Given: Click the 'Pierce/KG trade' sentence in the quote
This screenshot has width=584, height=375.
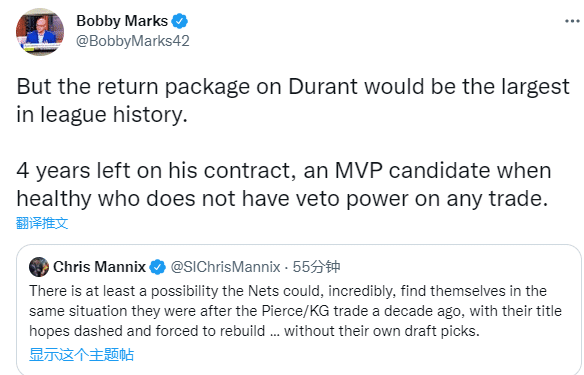Looking at the screenshot, I should point(295,311).
